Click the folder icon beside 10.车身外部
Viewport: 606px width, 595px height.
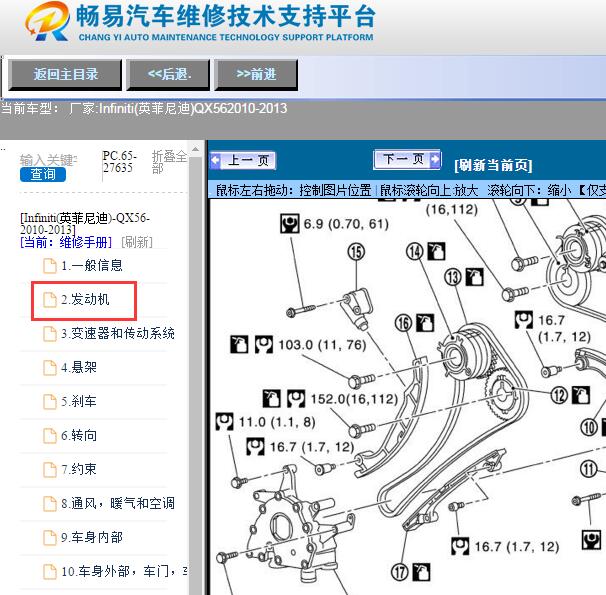(50, 571)
